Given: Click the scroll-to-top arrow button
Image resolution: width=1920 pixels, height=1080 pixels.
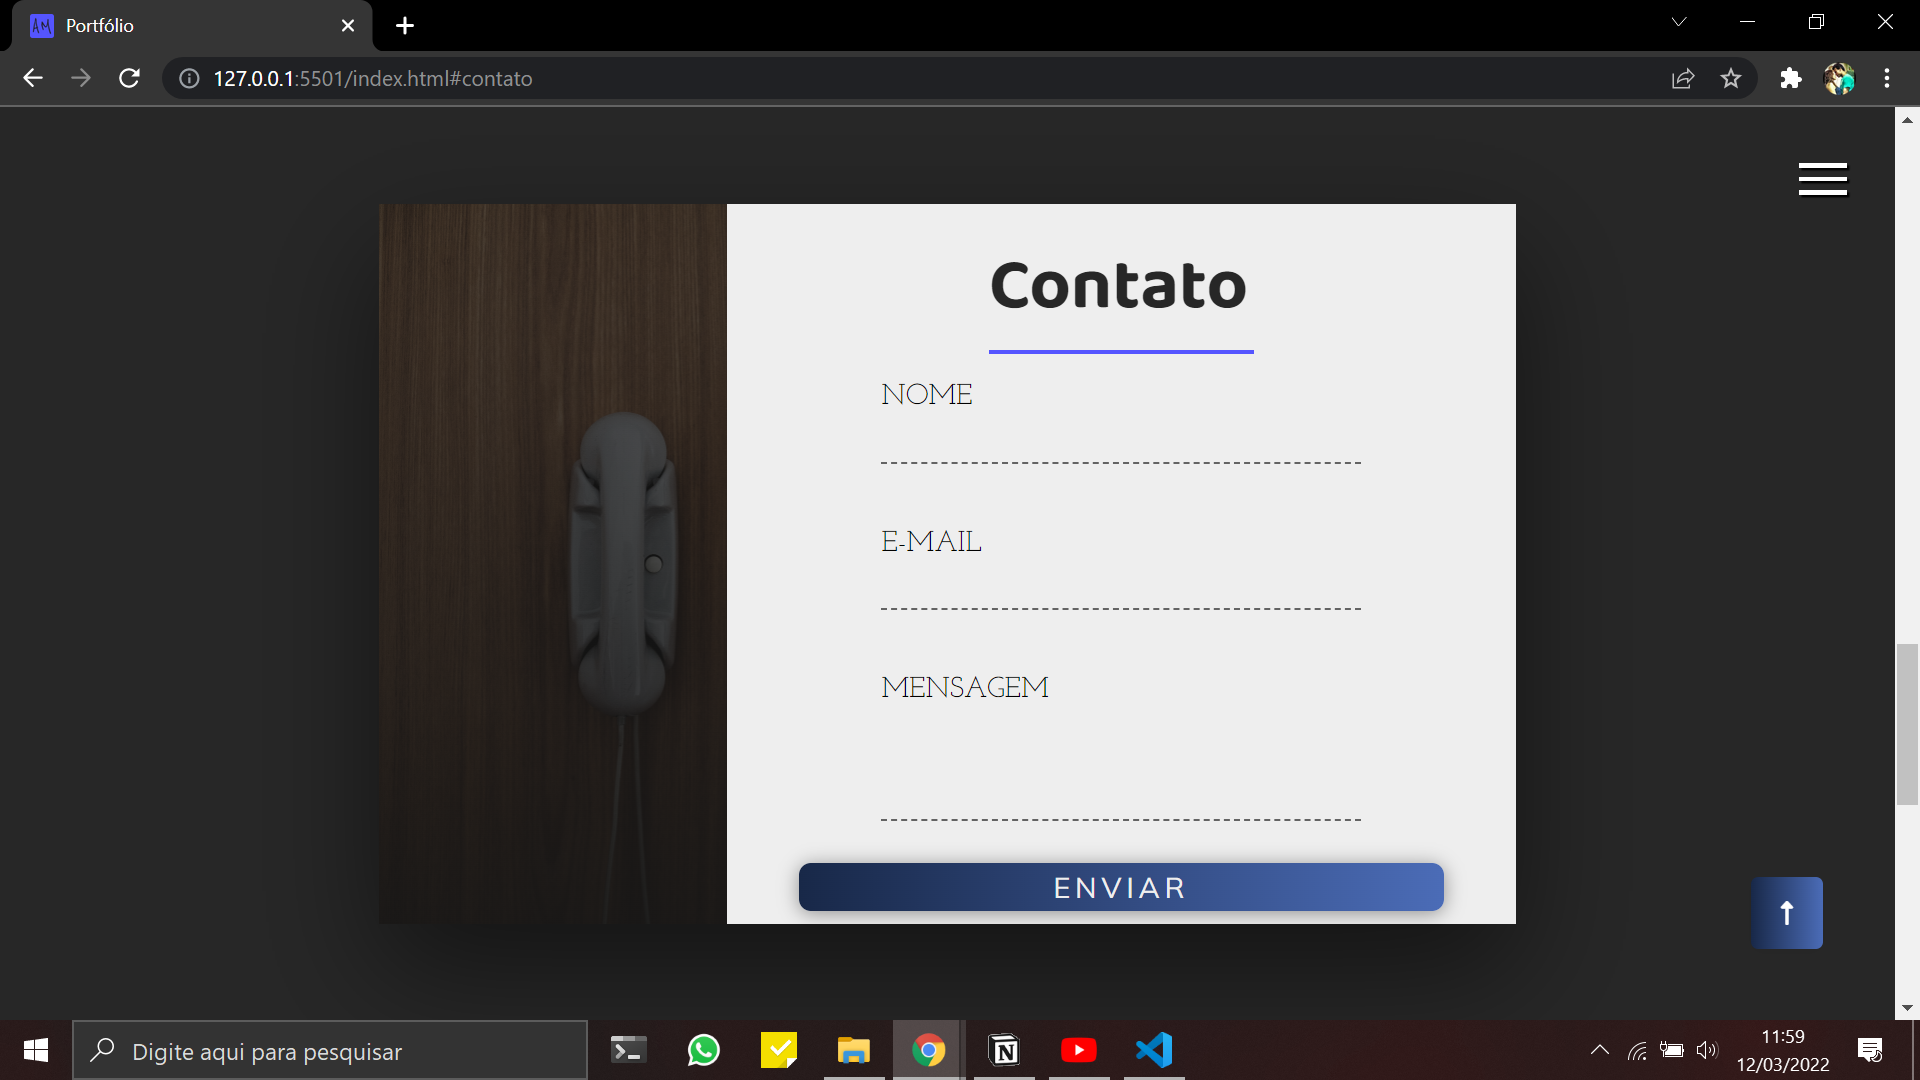Looking at the screenshot, I should click(x=1786, y=912).
